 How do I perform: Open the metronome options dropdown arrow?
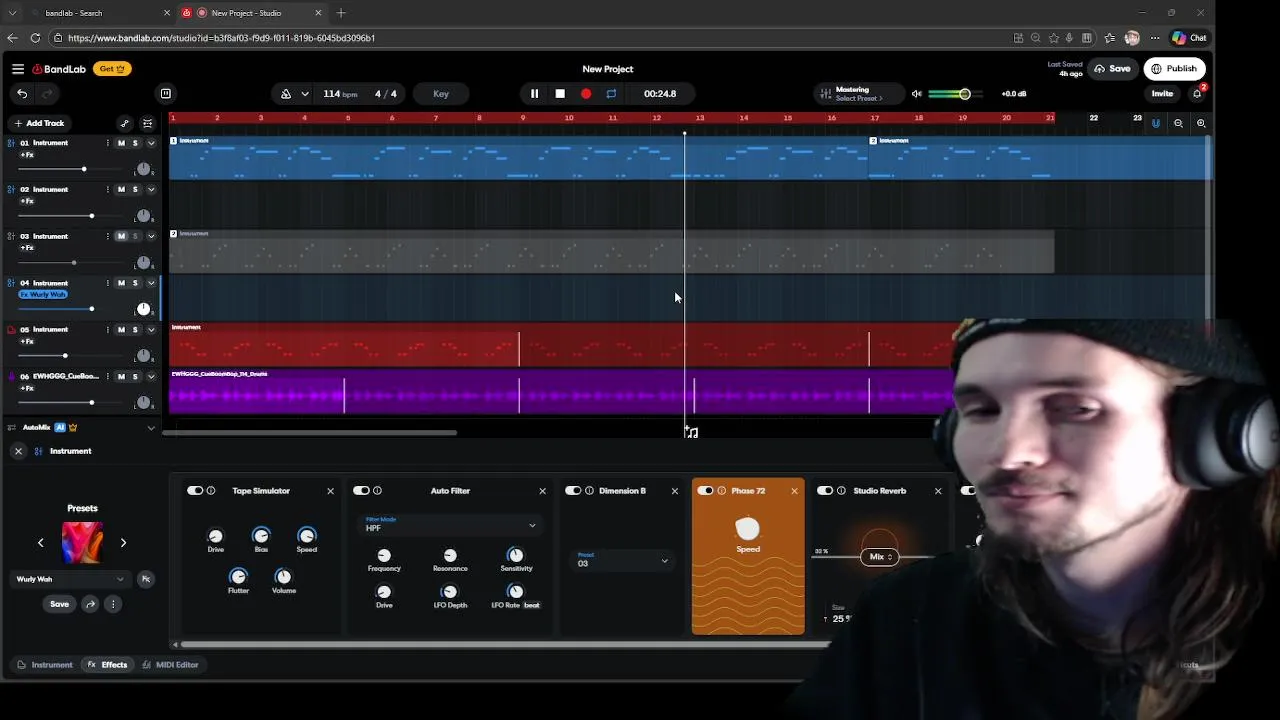[304, 94]
